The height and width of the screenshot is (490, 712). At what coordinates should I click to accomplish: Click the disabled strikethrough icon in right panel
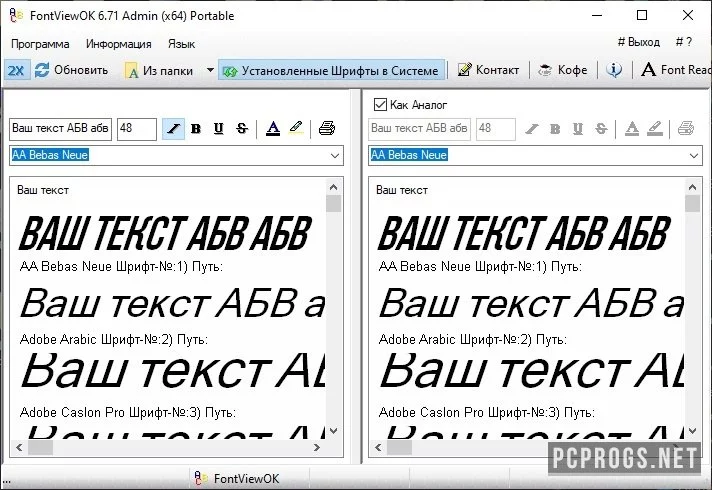click(x=601, y=129)
